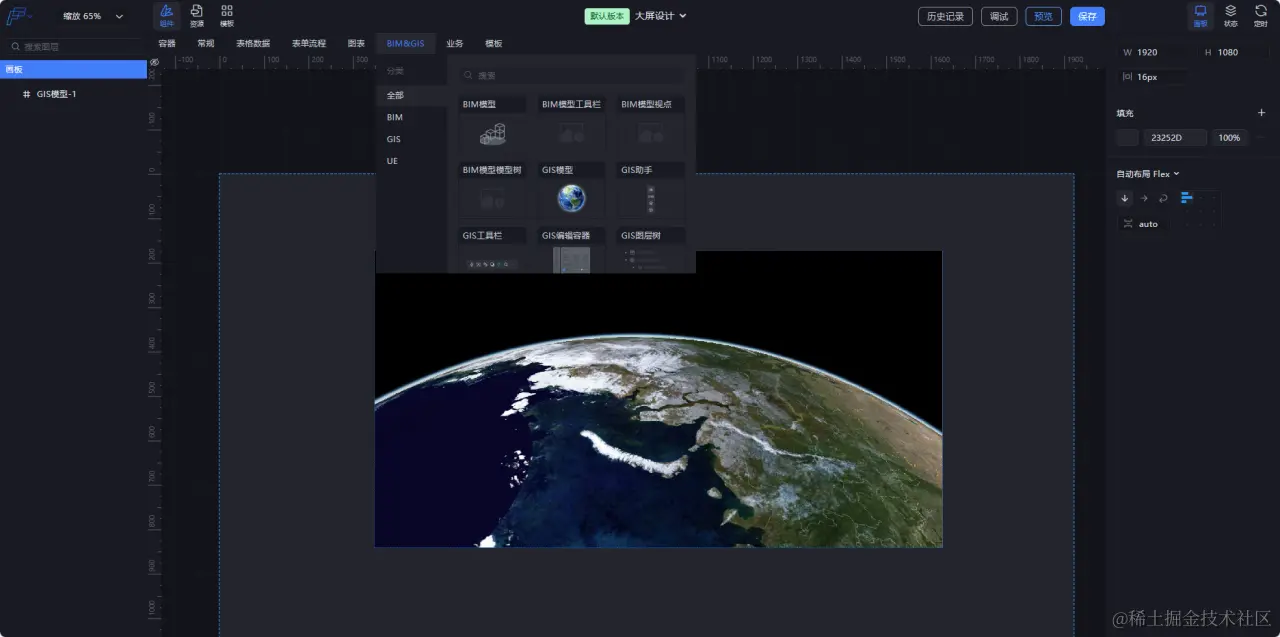Viewport: 1280px width, 637px height.
Task: Click the 调试 debug button
Action: point(999,16)
